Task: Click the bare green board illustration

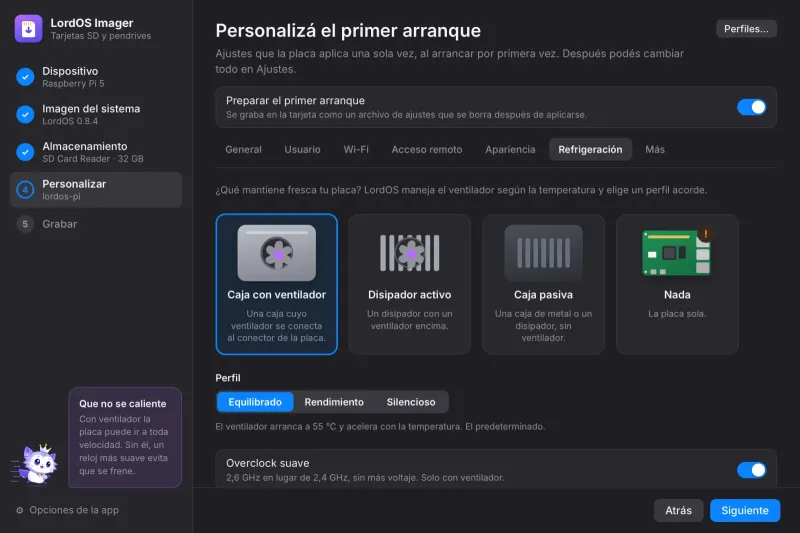Action: pos(677,253)
